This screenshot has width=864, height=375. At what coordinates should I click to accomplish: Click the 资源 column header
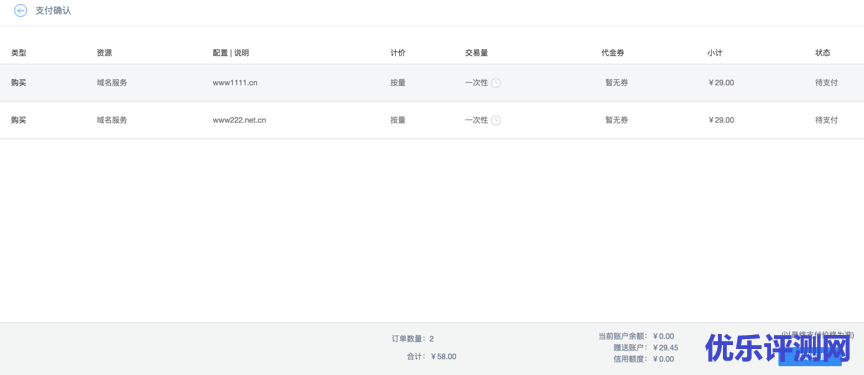(105, 53)
